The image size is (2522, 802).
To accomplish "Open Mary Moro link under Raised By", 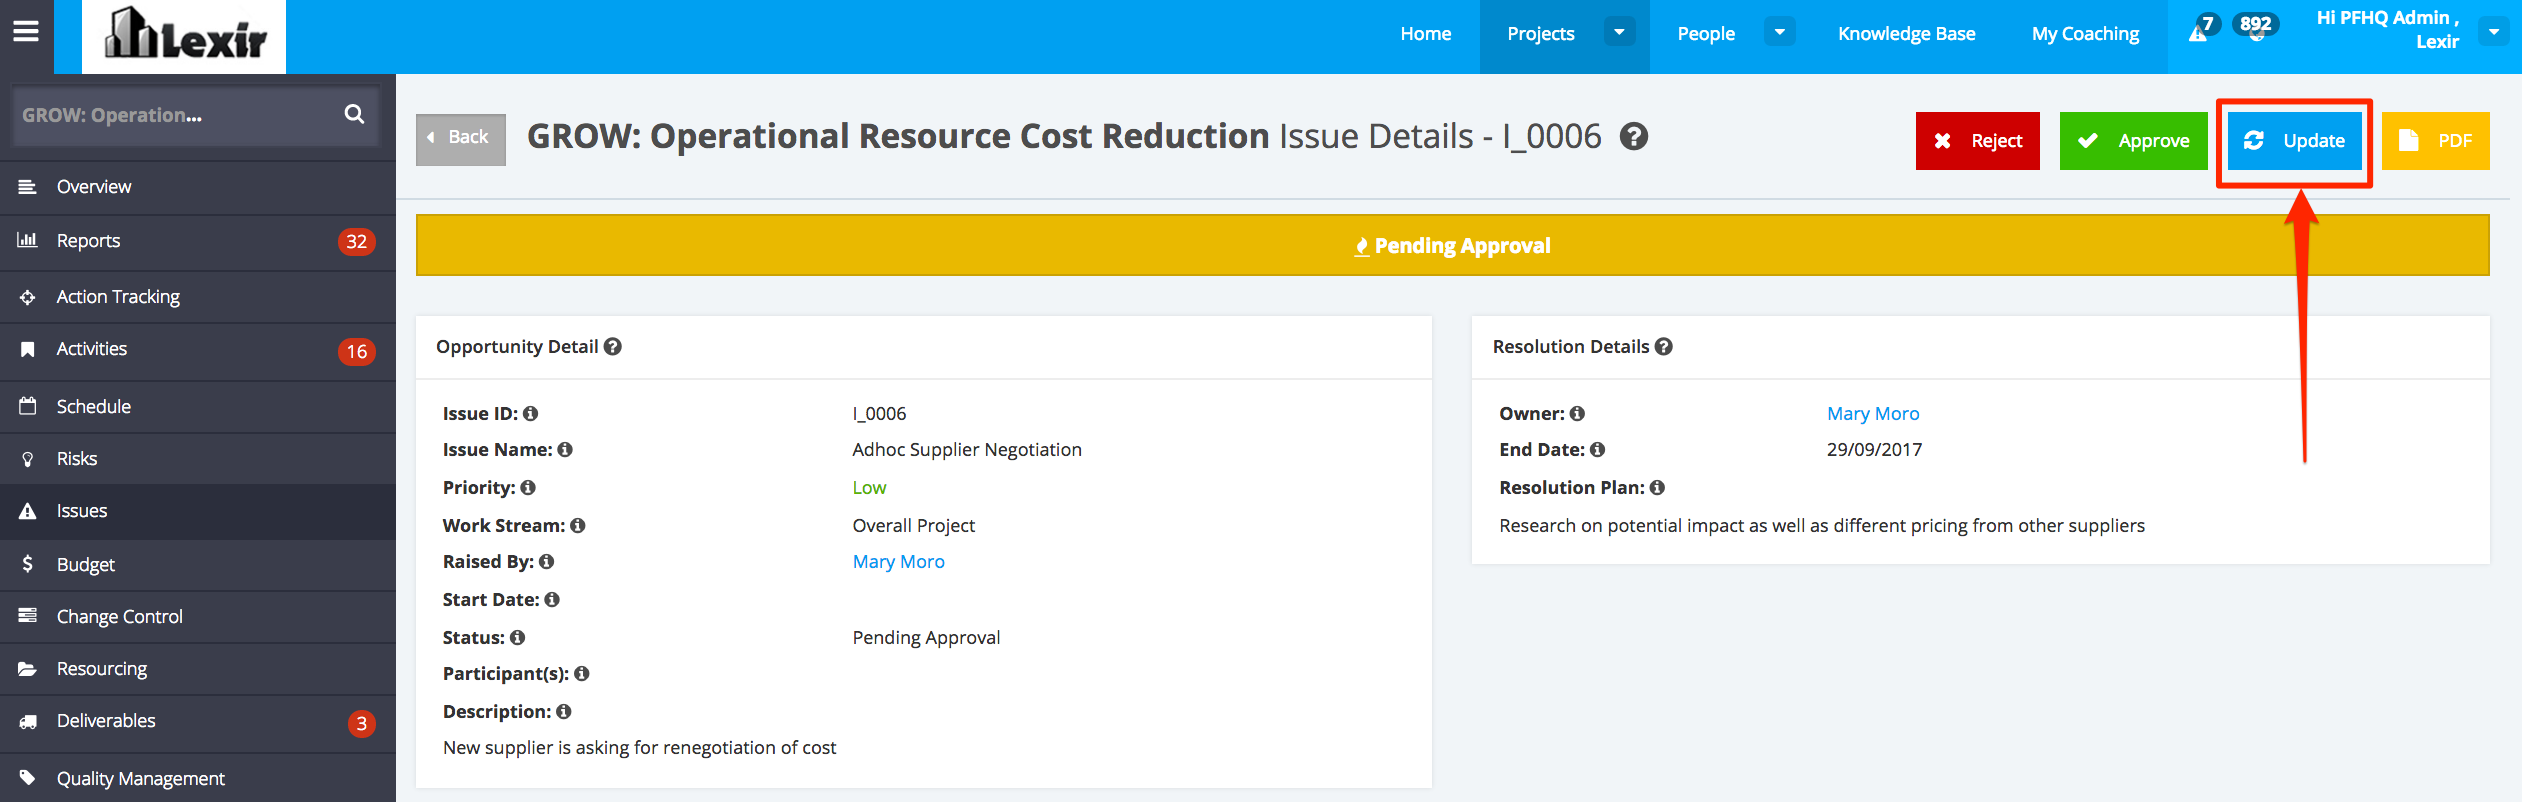I will [x=898, y=561].
